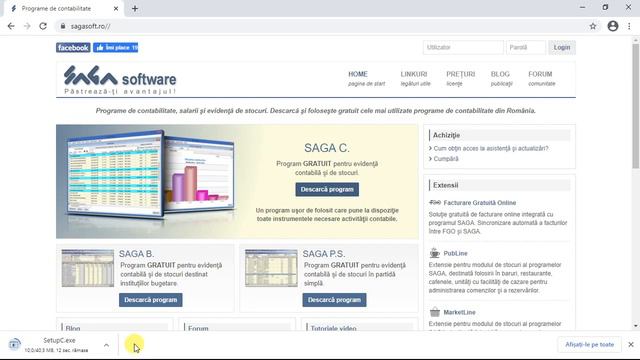Click the MarketLine basket icon
Viewport: 640px width, 360px height.
click(435, 312)
